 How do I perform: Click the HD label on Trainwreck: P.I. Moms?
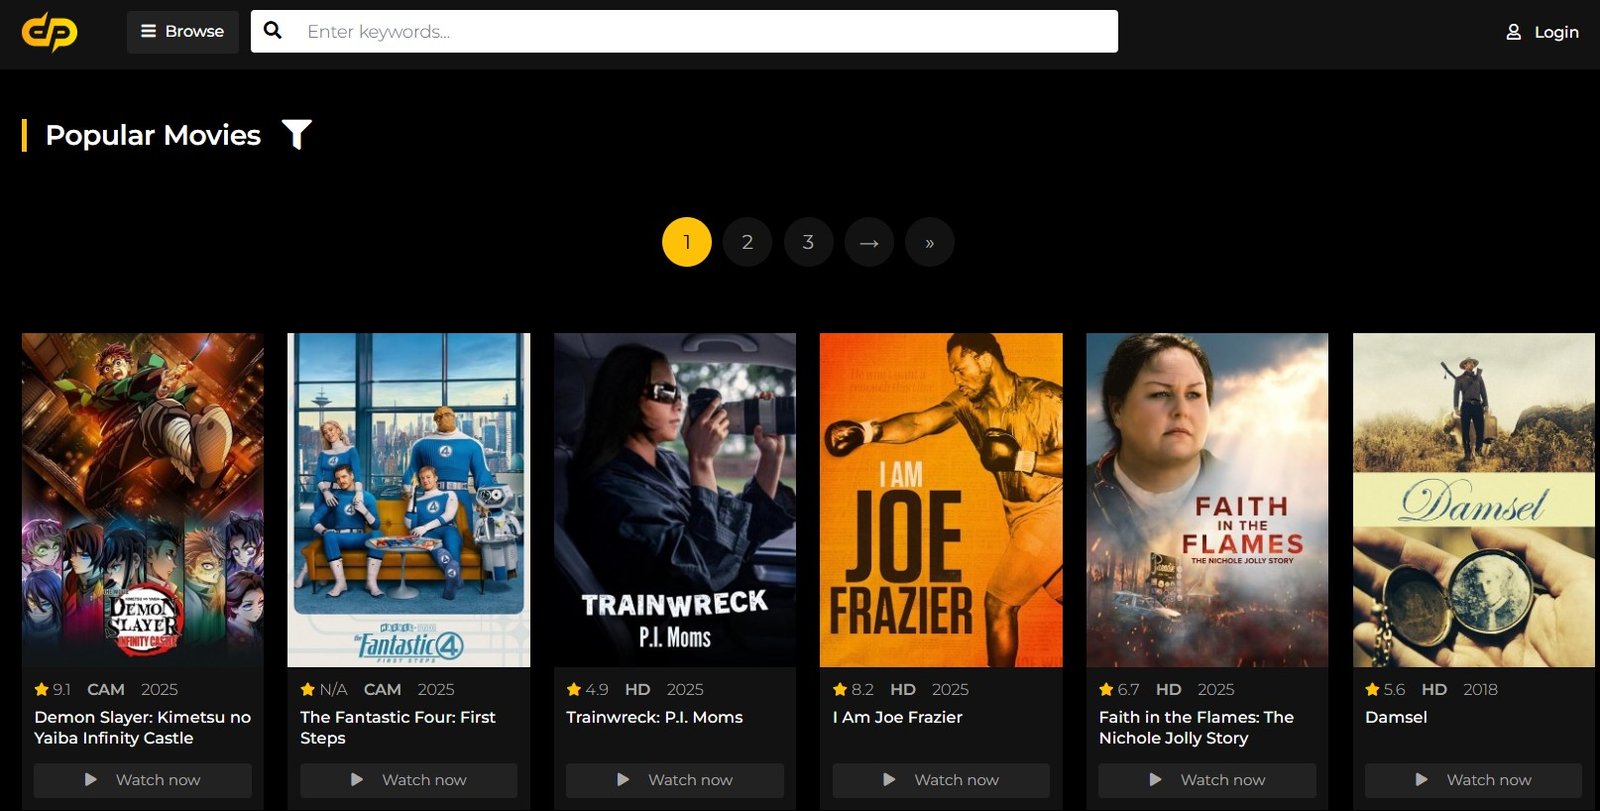click(637, 689)
